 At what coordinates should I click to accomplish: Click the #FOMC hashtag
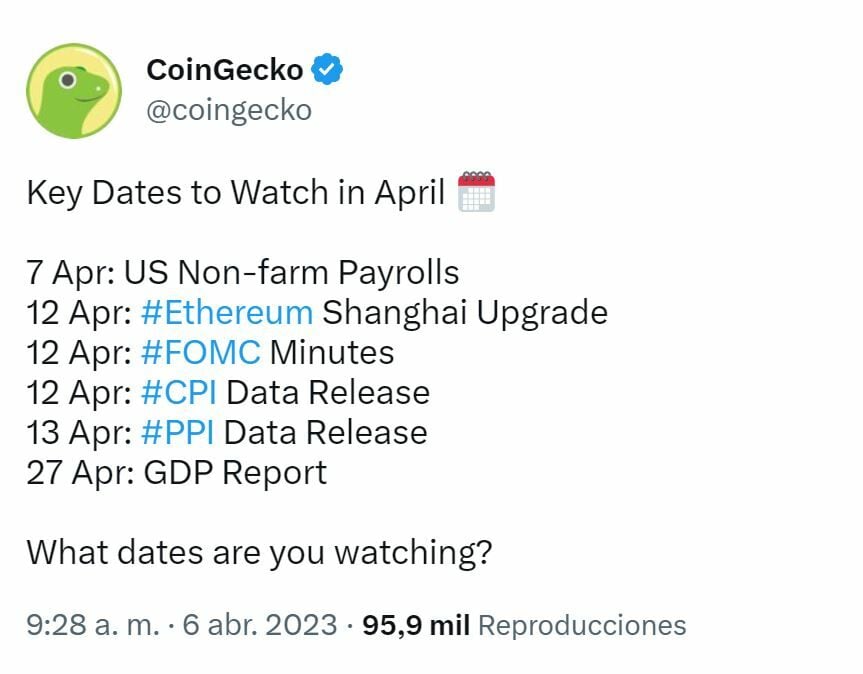click(201, 352)
